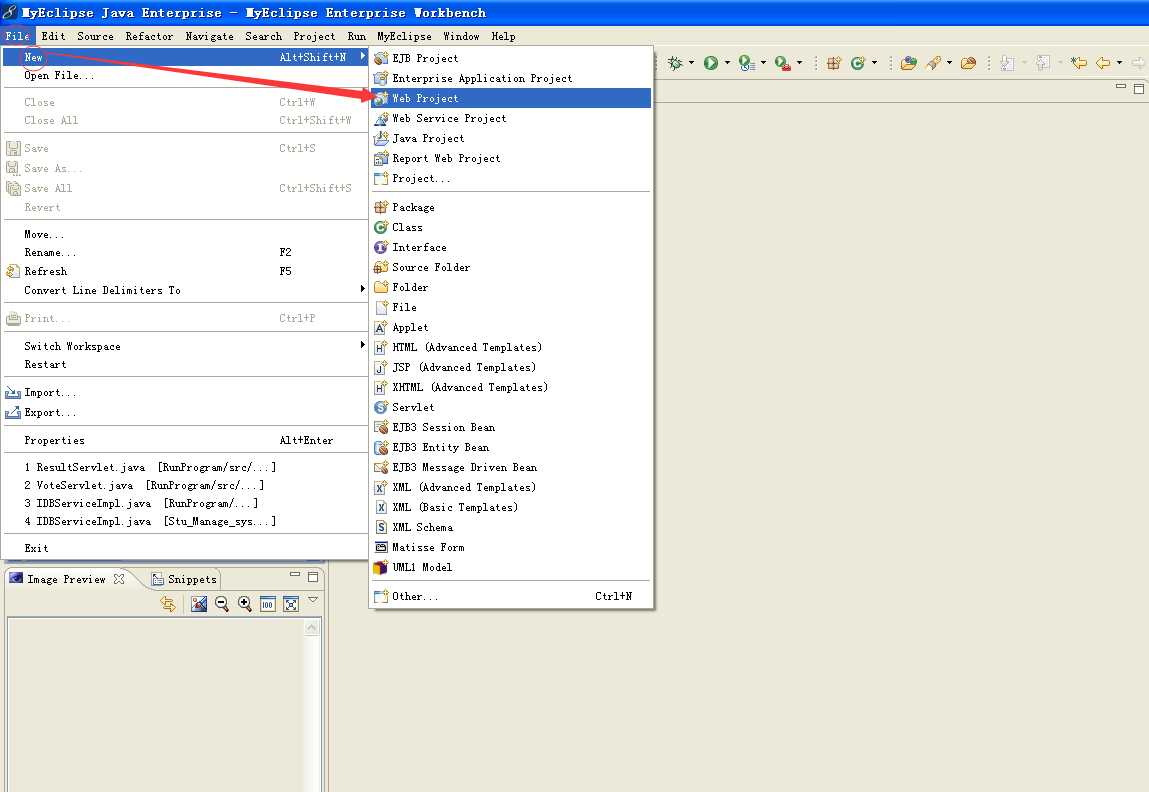Viewport: 1149px width, 792px height.
Task: Toggle the Link with Editor arrows icon
Action: pos(168,604)
